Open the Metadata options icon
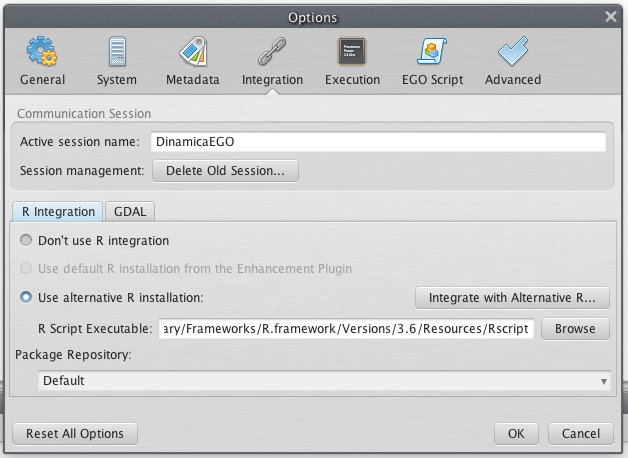This screenshot has width=628, height=458. click(x=192, y=50)
